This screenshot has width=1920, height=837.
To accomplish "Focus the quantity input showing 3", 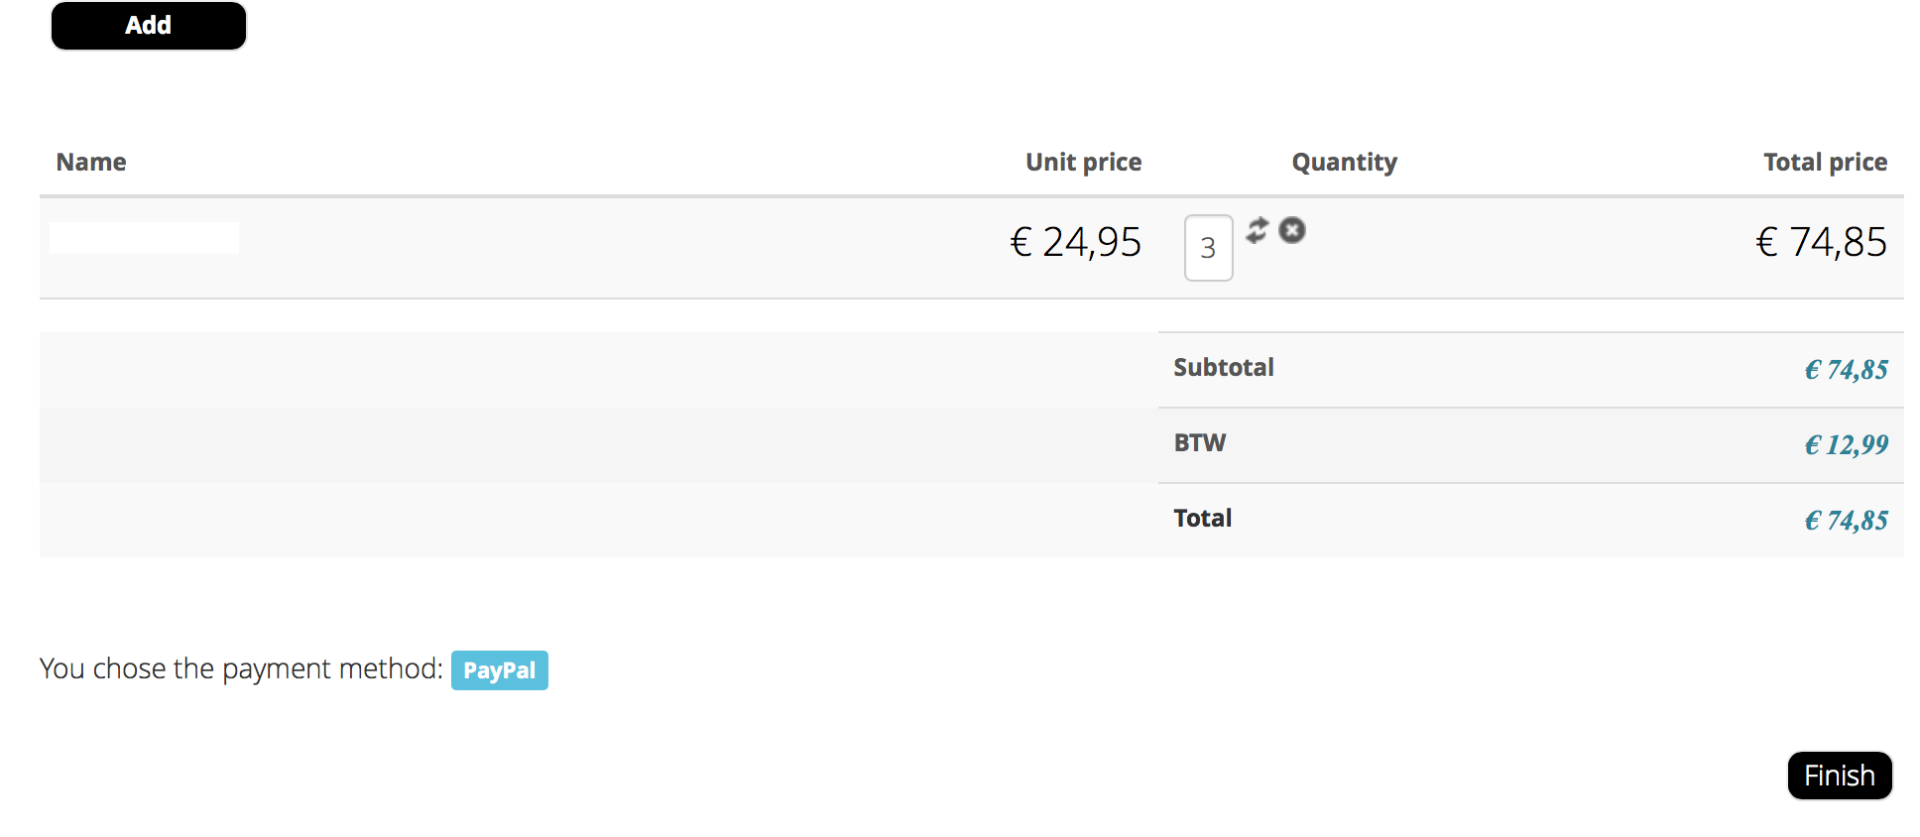I will coord(1208,247).
